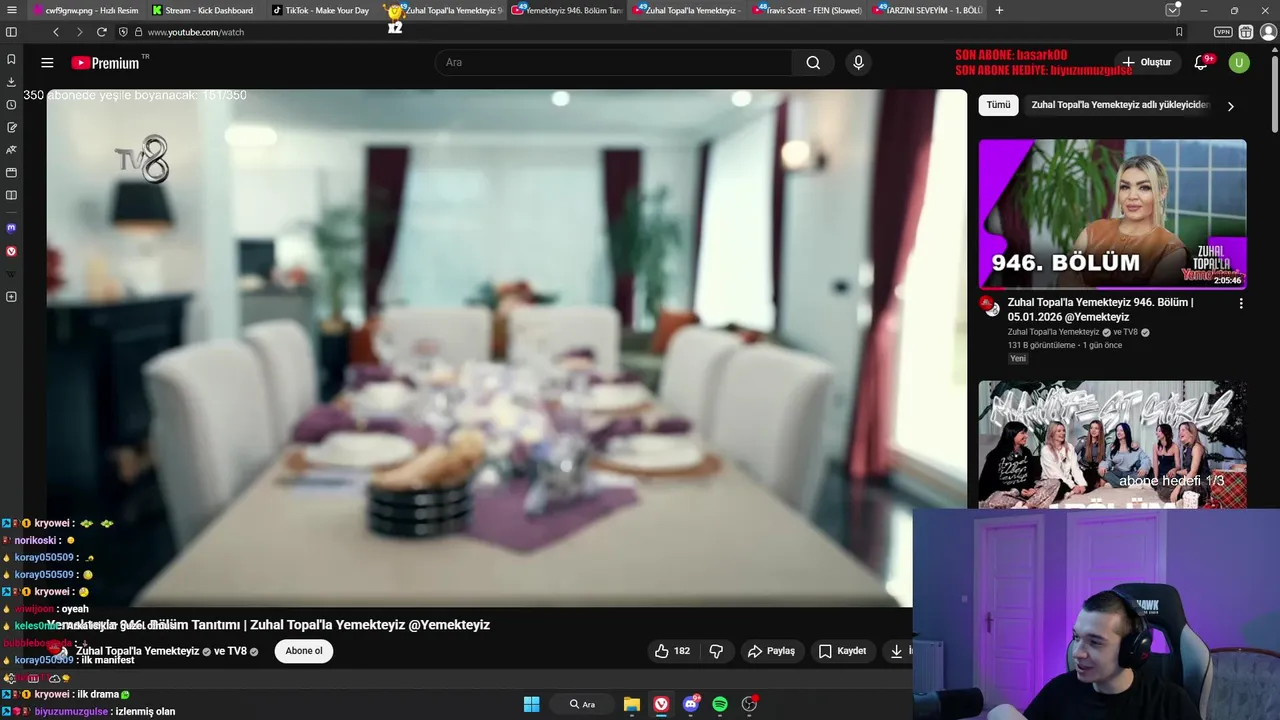Go back to the previous page
Viewport: 1280px width, 720px height.
56,32
